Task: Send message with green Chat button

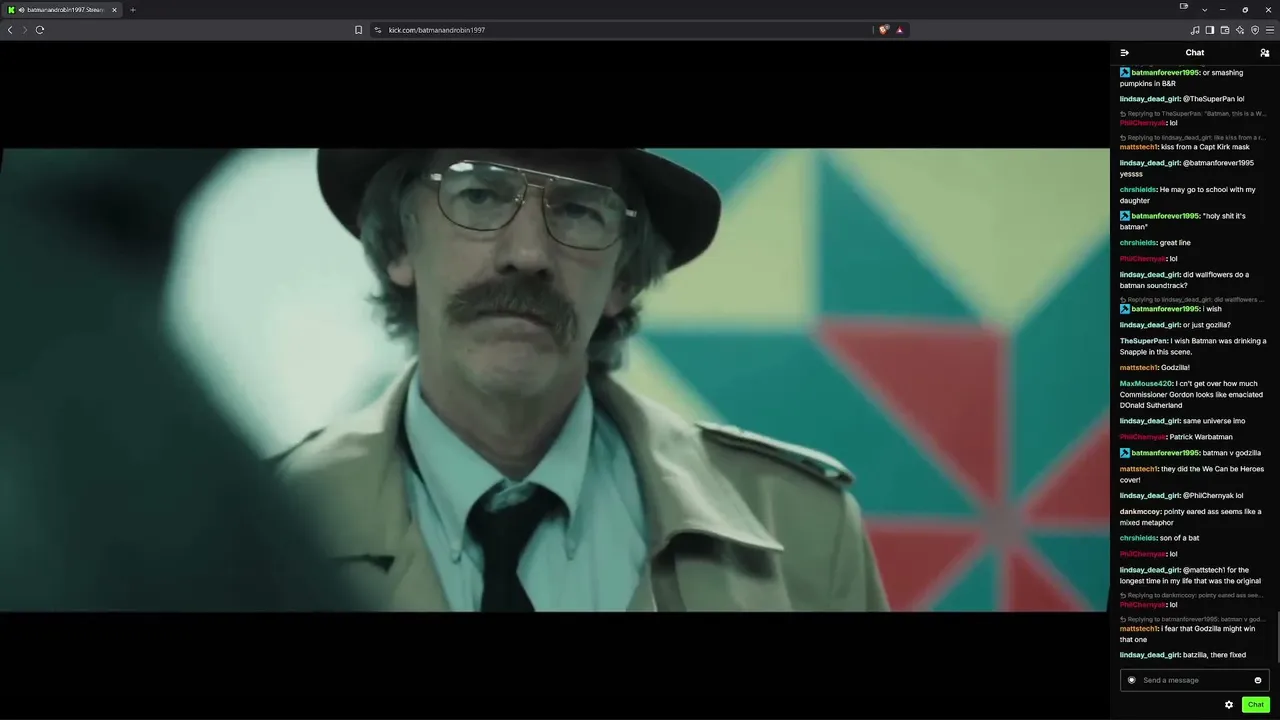Action: 1256,705
